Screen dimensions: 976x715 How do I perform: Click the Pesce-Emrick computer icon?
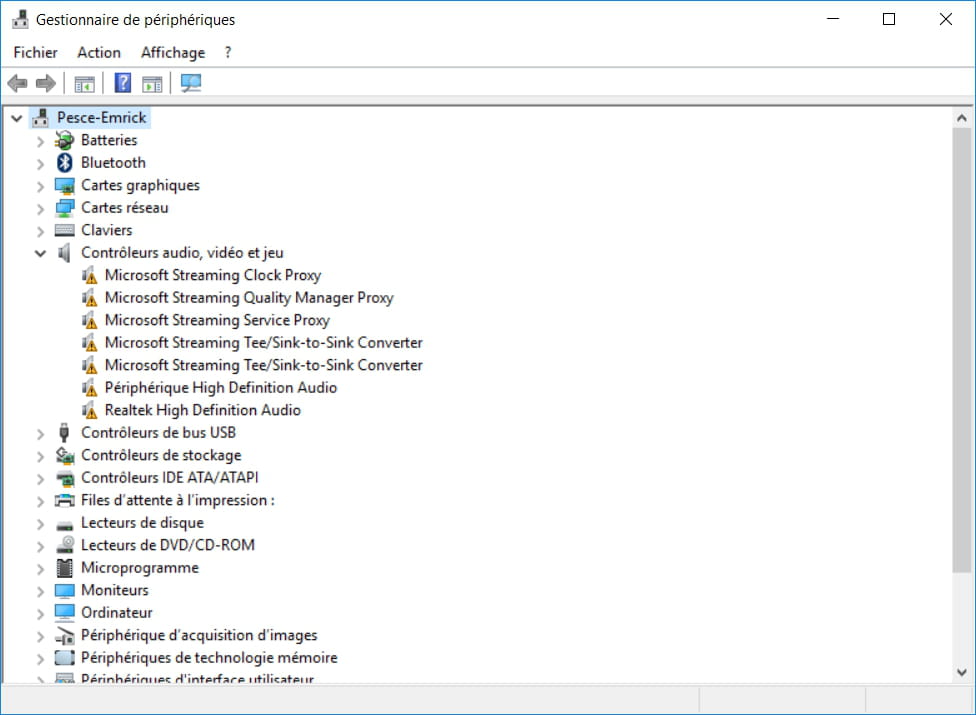[40, 118]
